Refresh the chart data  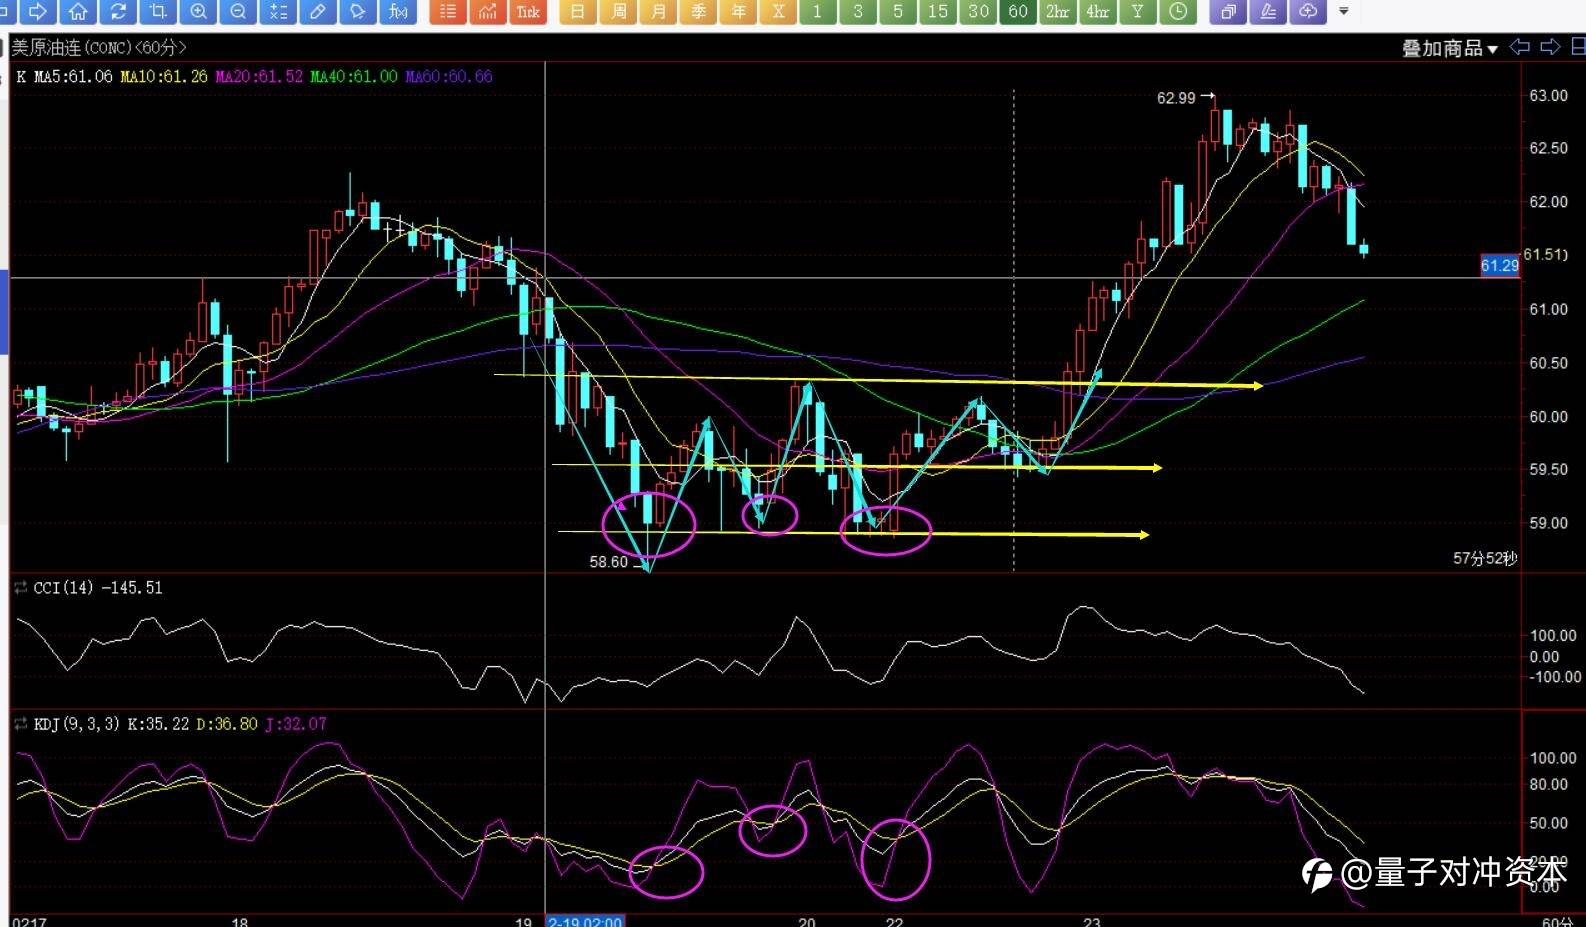point(118,11)
